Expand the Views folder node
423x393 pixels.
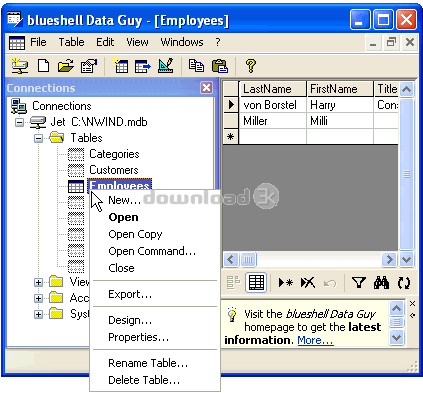coord(39,282)
